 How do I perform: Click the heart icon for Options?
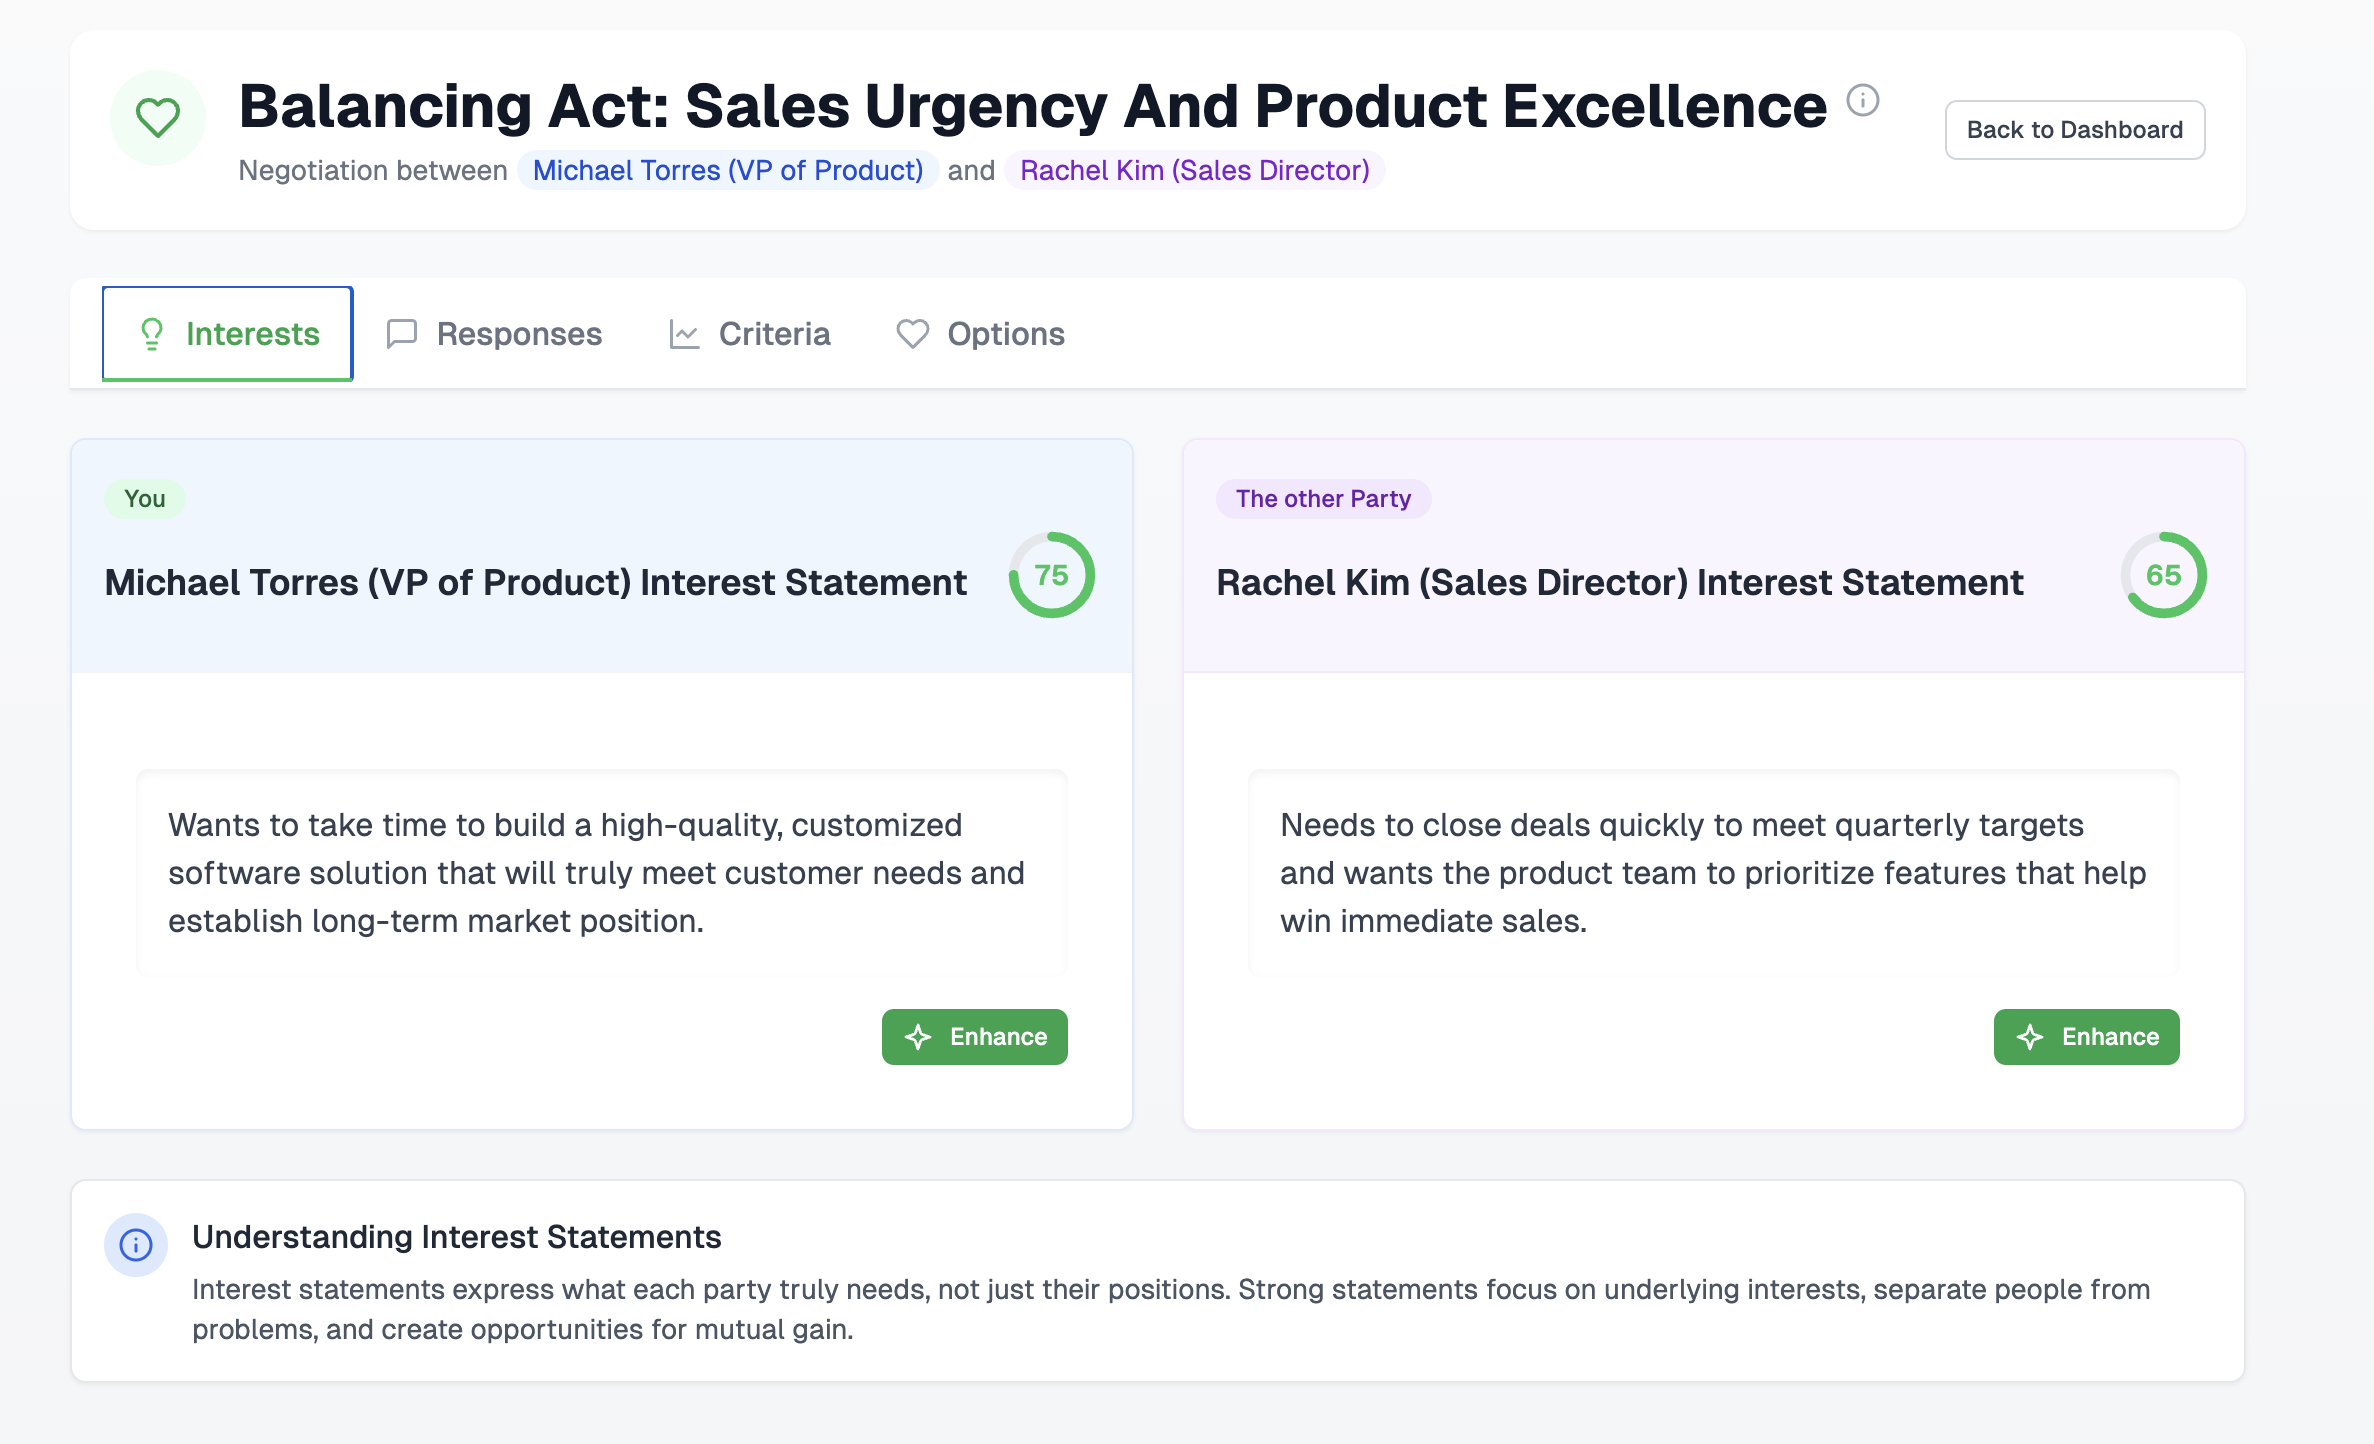pos(912,334)
